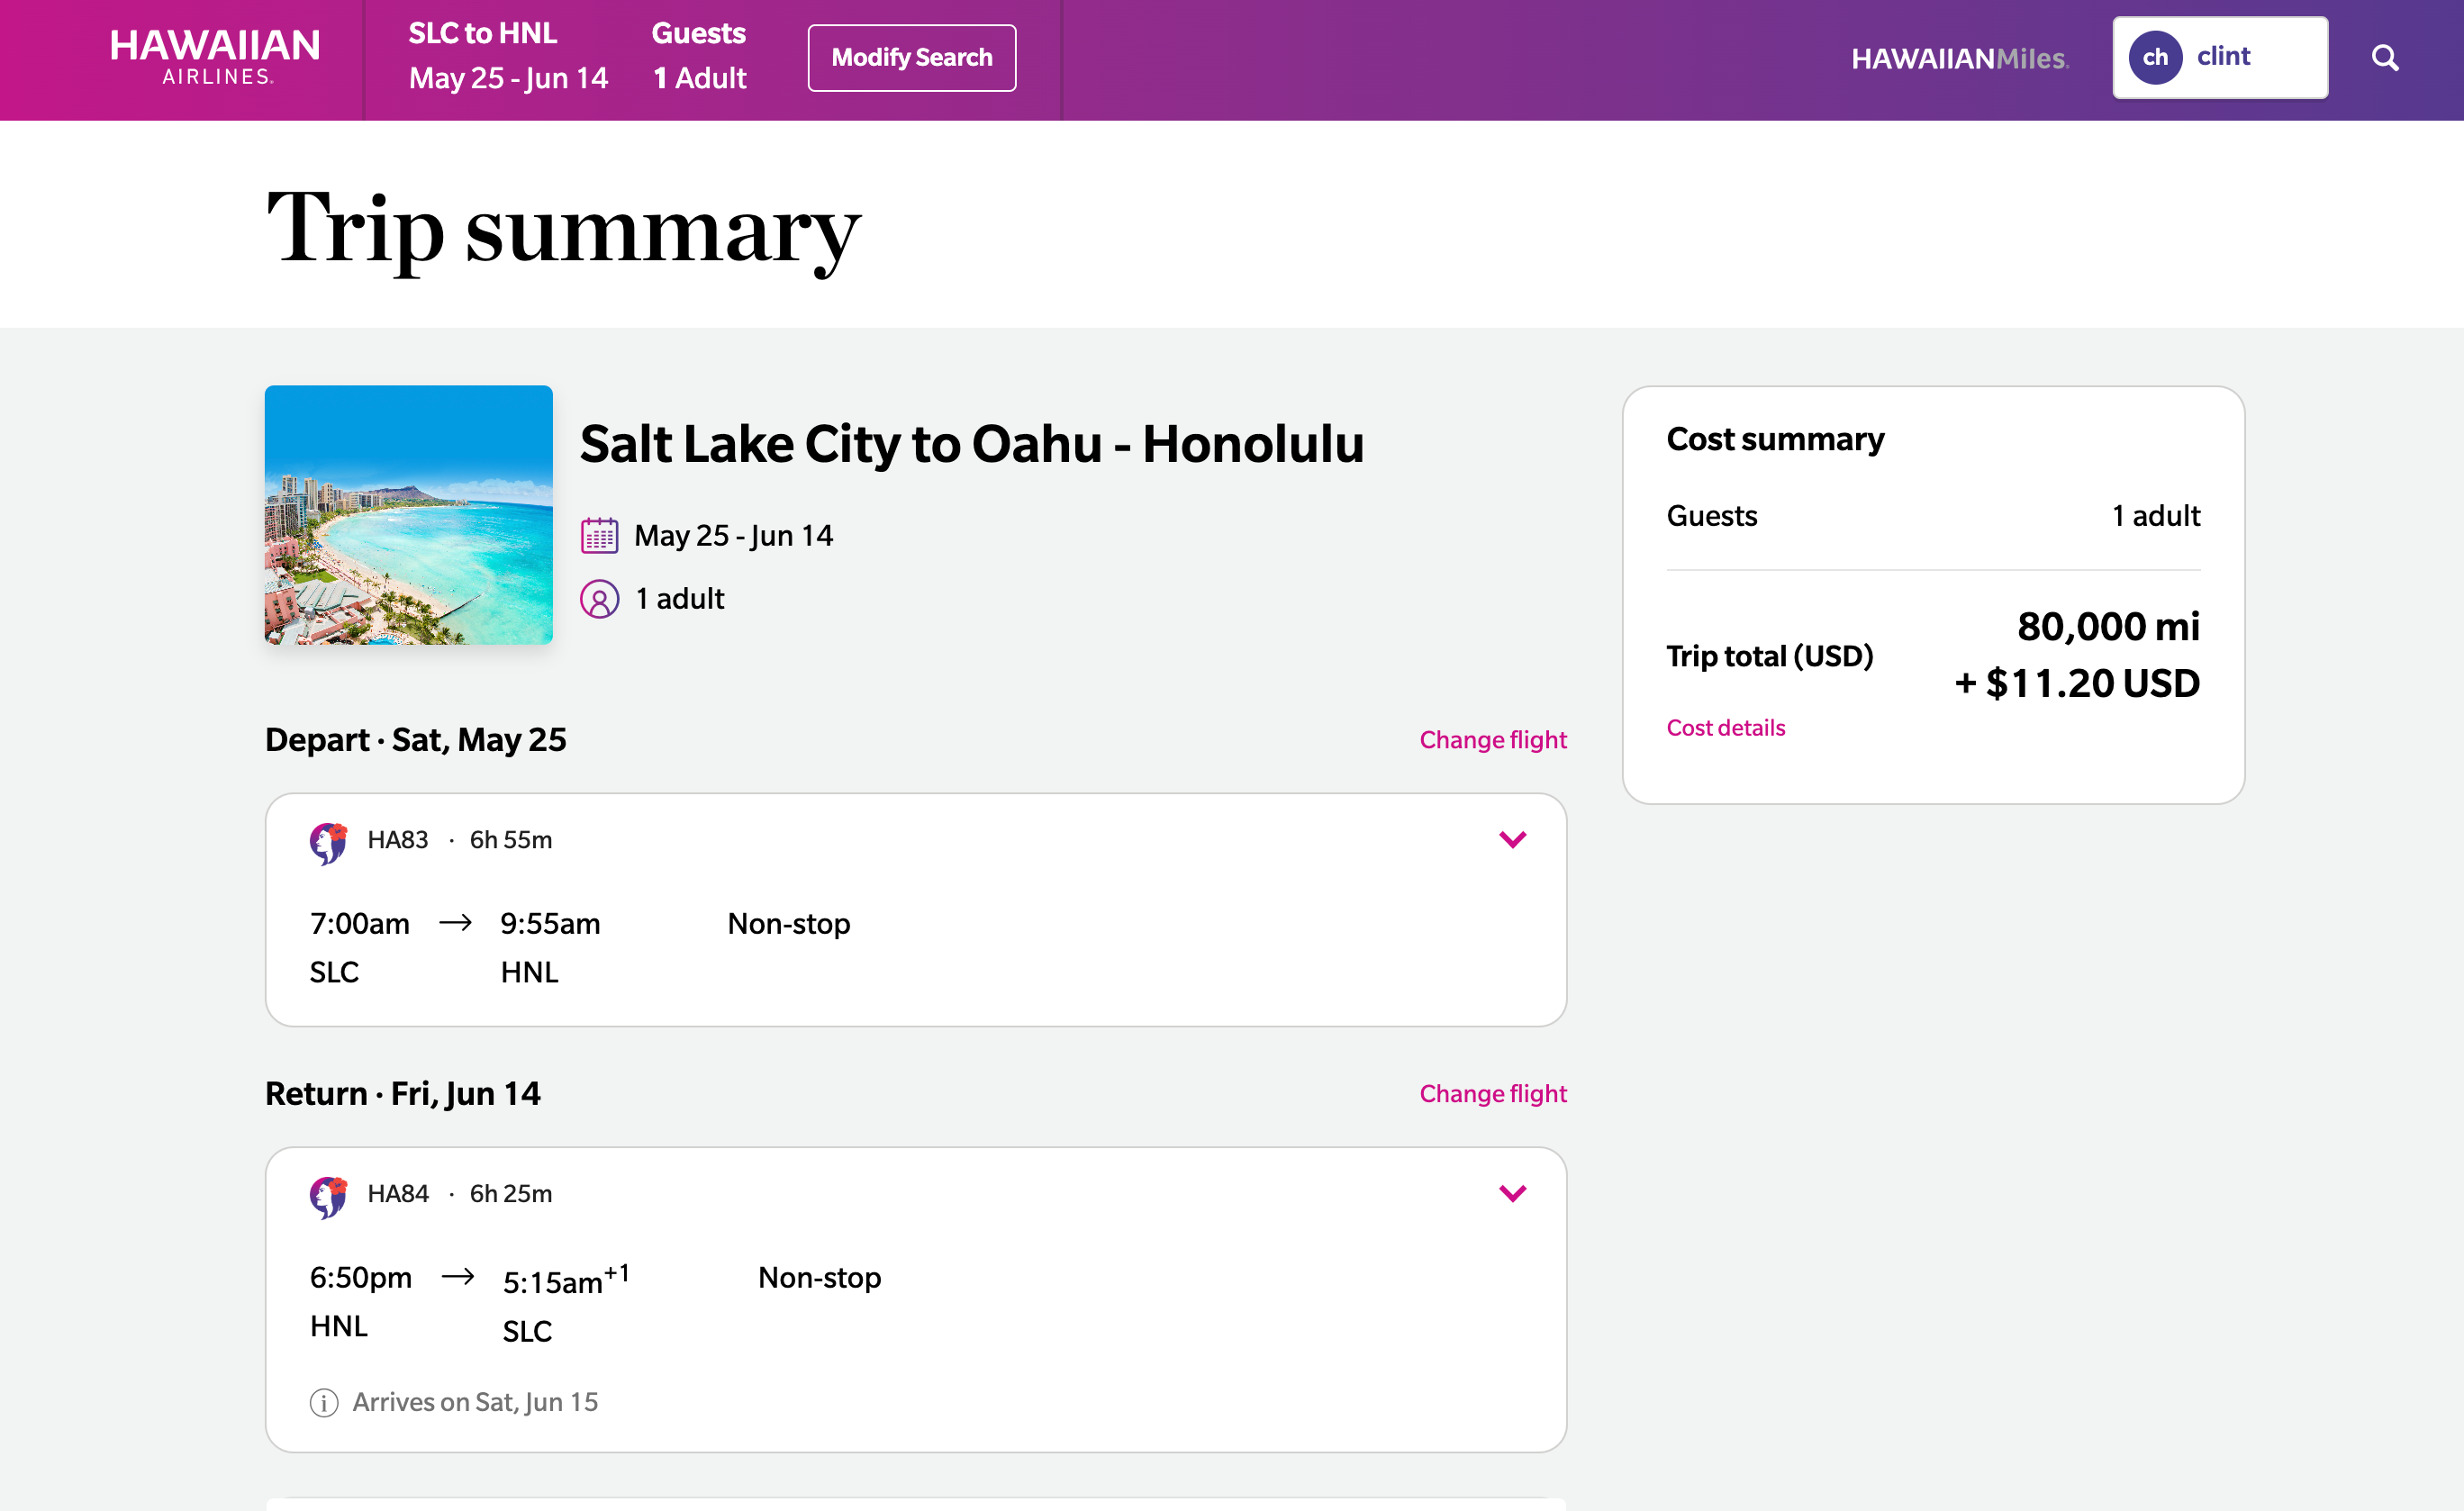Viewport: 2464px width, 1511px height.
Task: Click the person icon next to 1 adult
Action: [x=598, y=598]
